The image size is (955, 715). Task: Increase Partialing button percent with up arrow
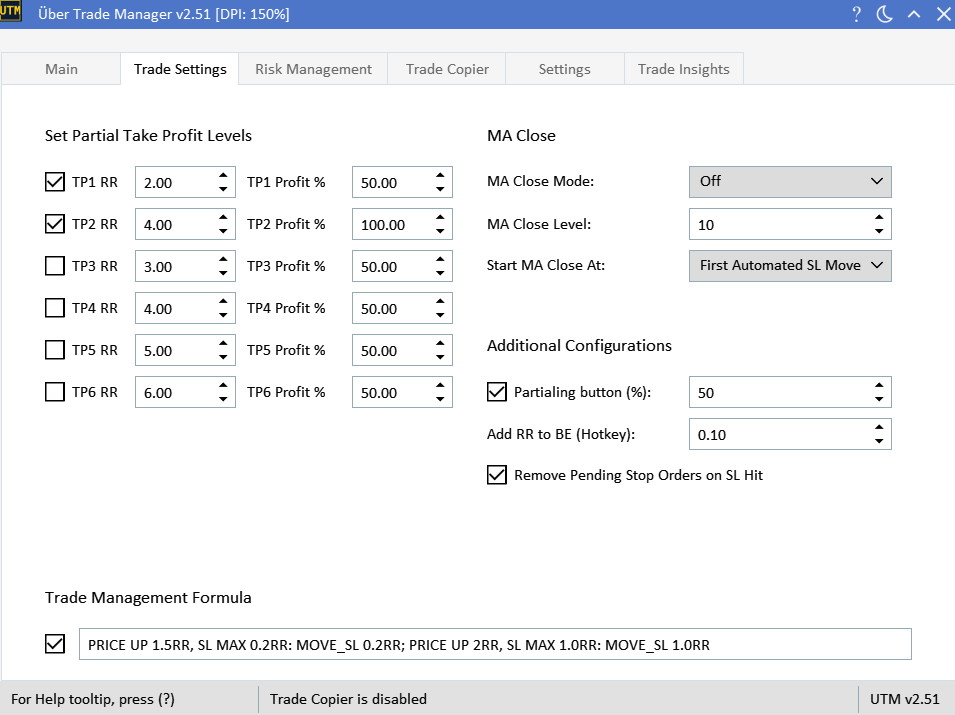(x=879, y=386)
